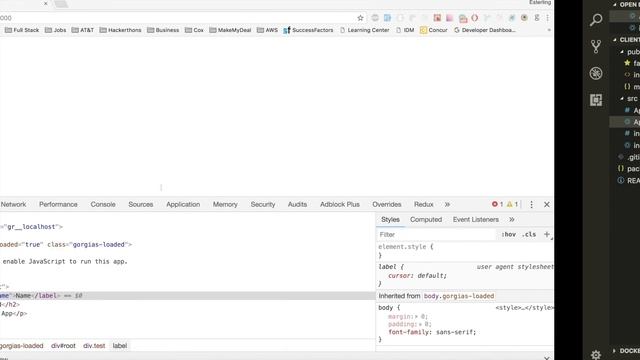Viewport: 640px width, 360px height.
Task: Open Search in VS Code activity bar
Action: pyautogui.click(x=596, y=20)
